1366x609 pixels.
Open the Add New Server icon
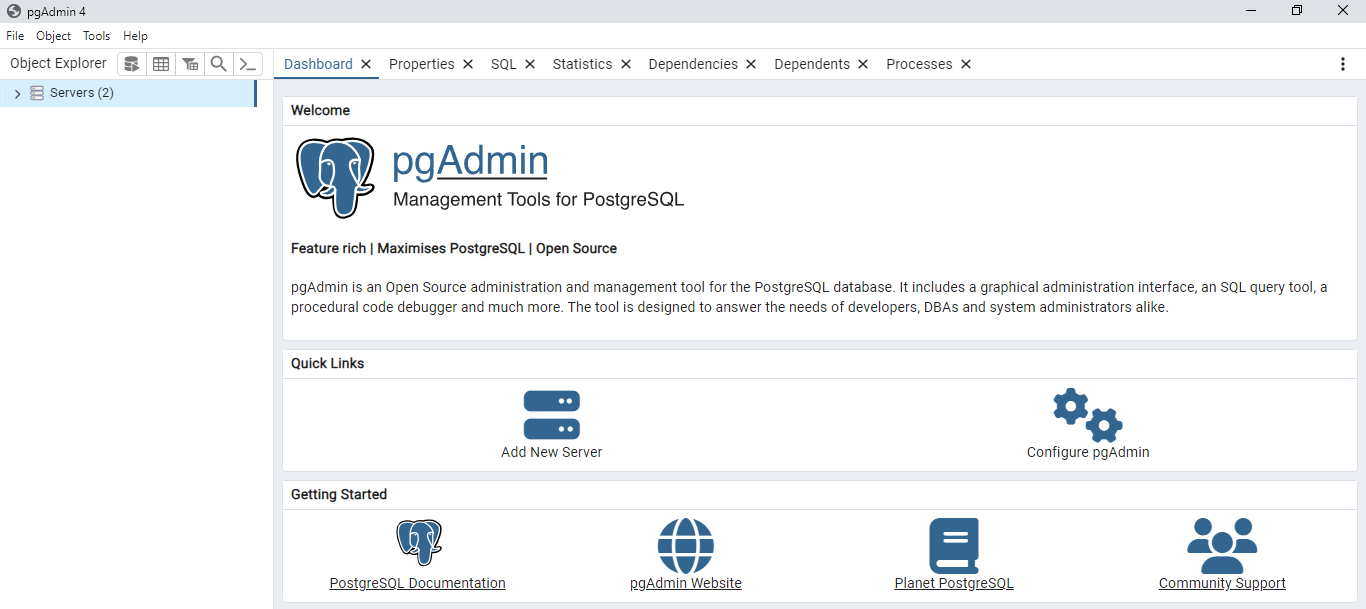tap(552, 415)
